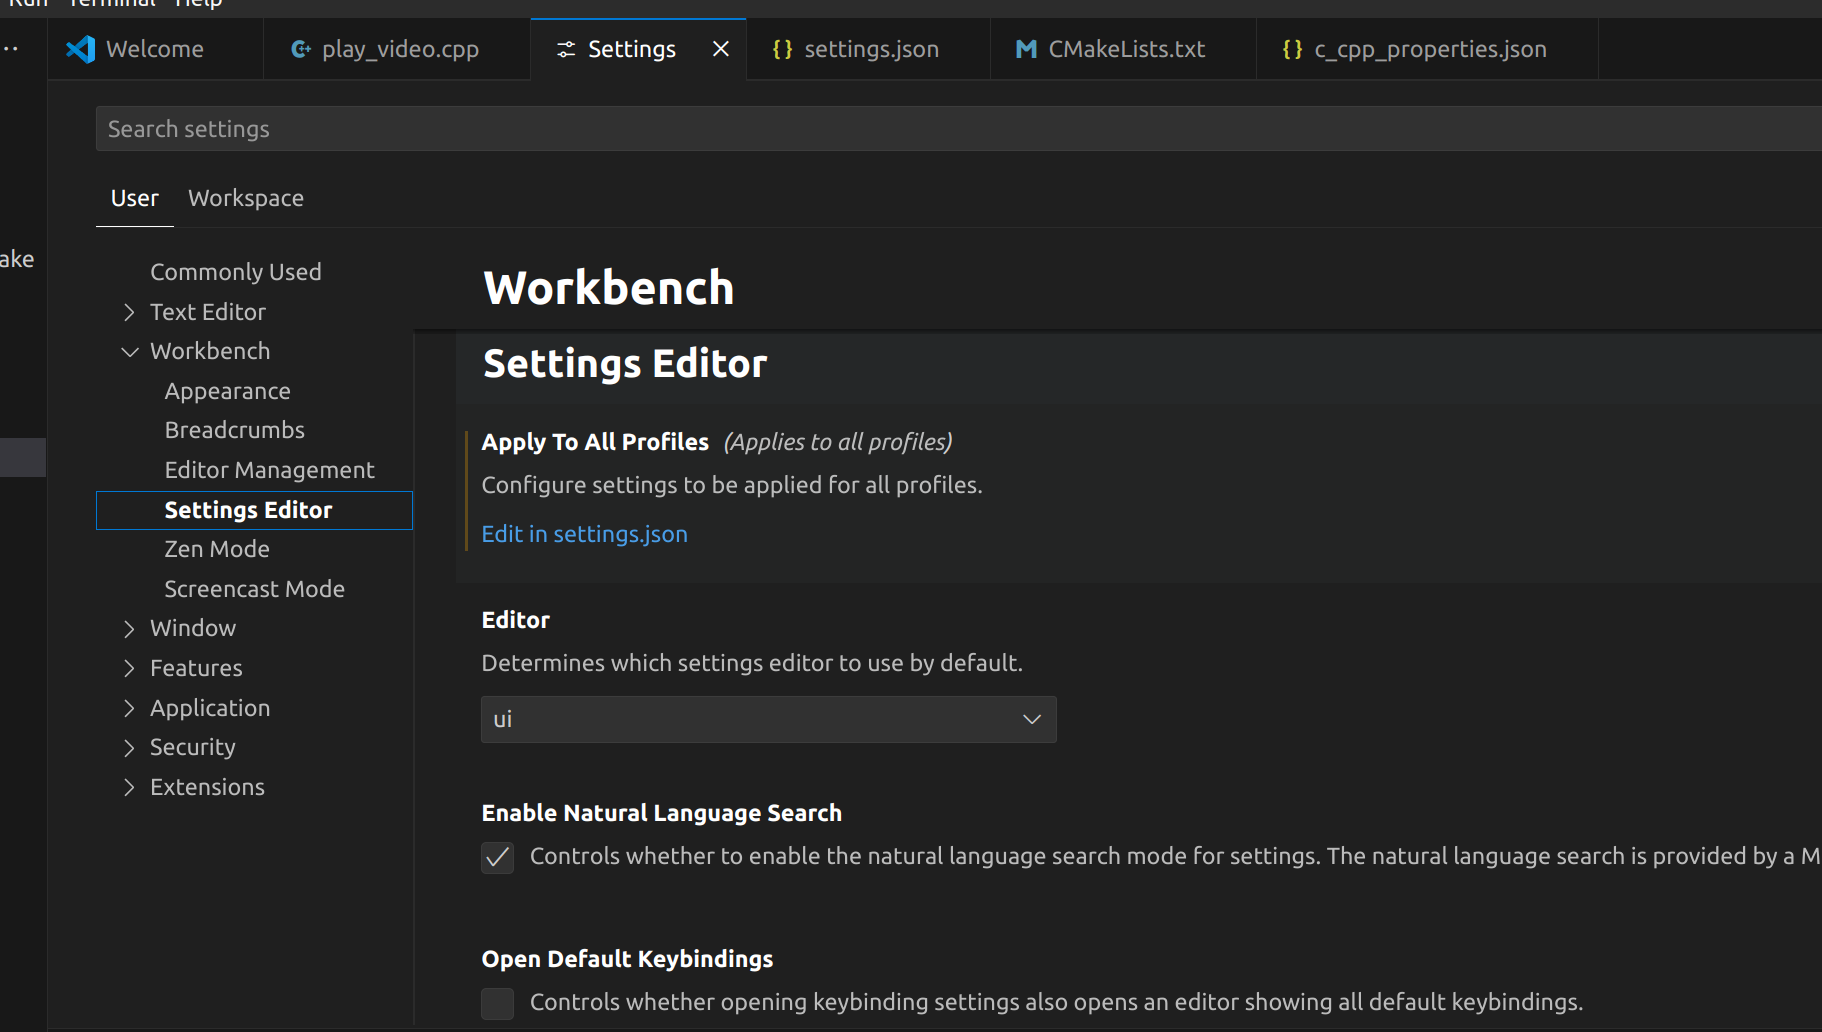Image resolution: width=1822 pixels, height=1032 pixels.
Task: Disable the Enable Natural Language Search checkbox
Action: 497,857
